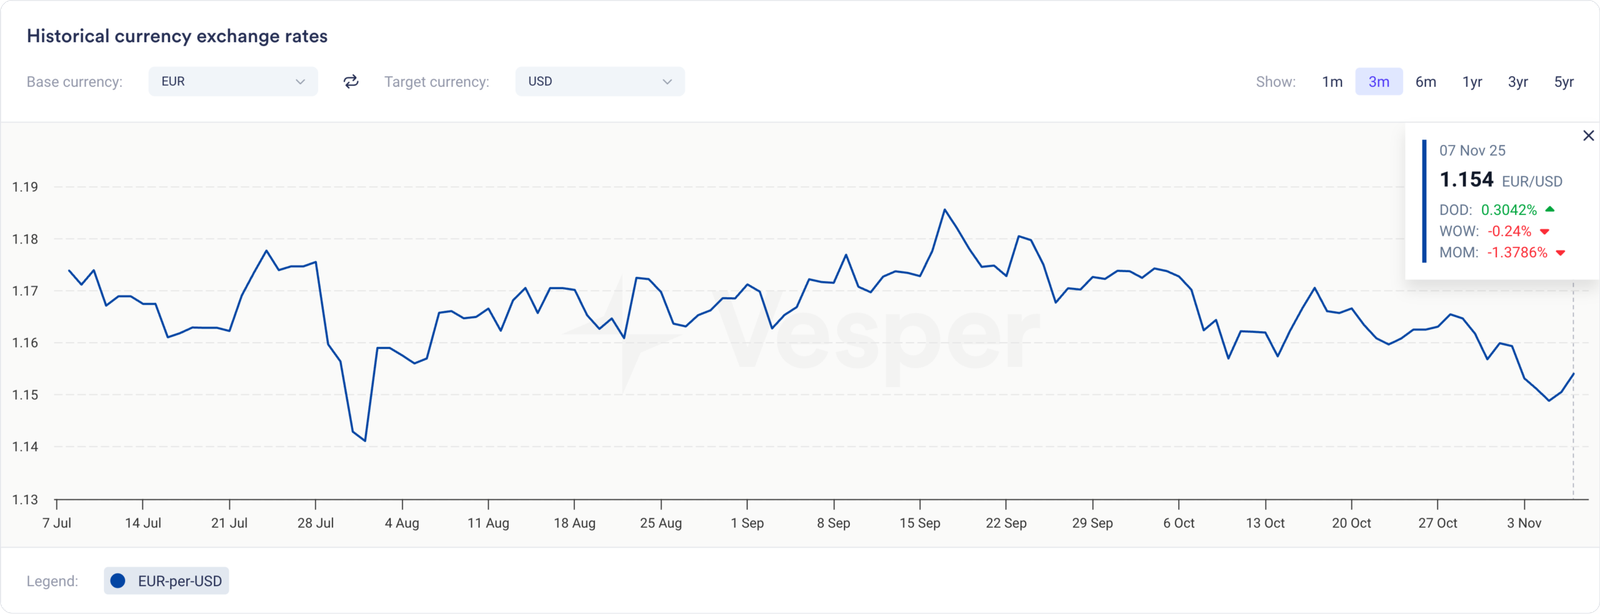Click the red WOW down arrow
Viewport: 1600px width, 614px height.
(1545, 232)
